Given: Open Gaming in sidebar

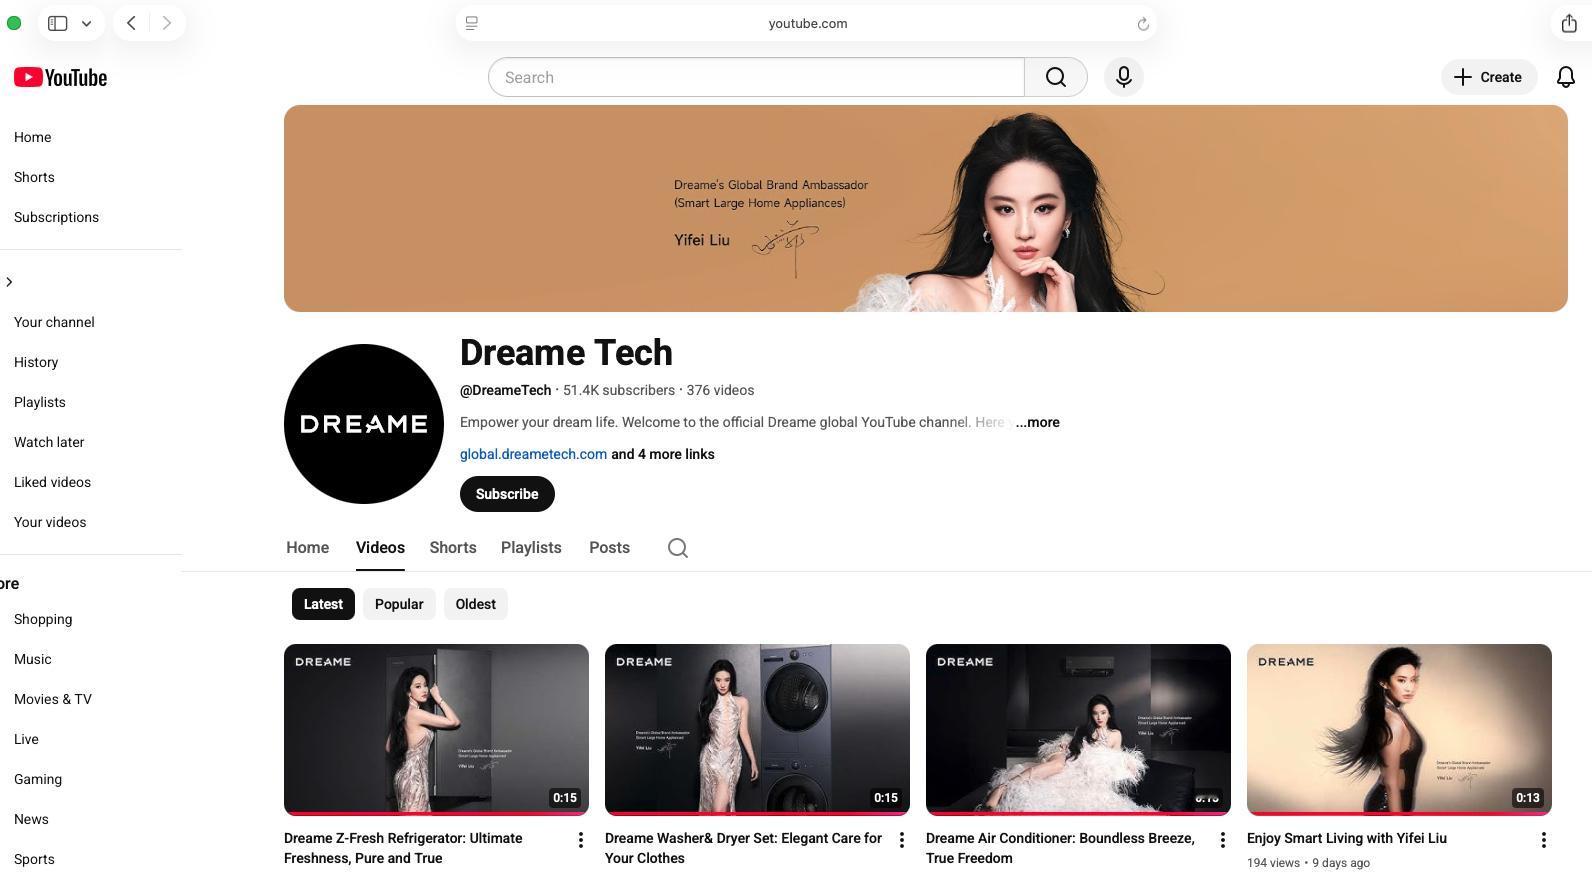Looking at the screenshot, I should (38, 779).
